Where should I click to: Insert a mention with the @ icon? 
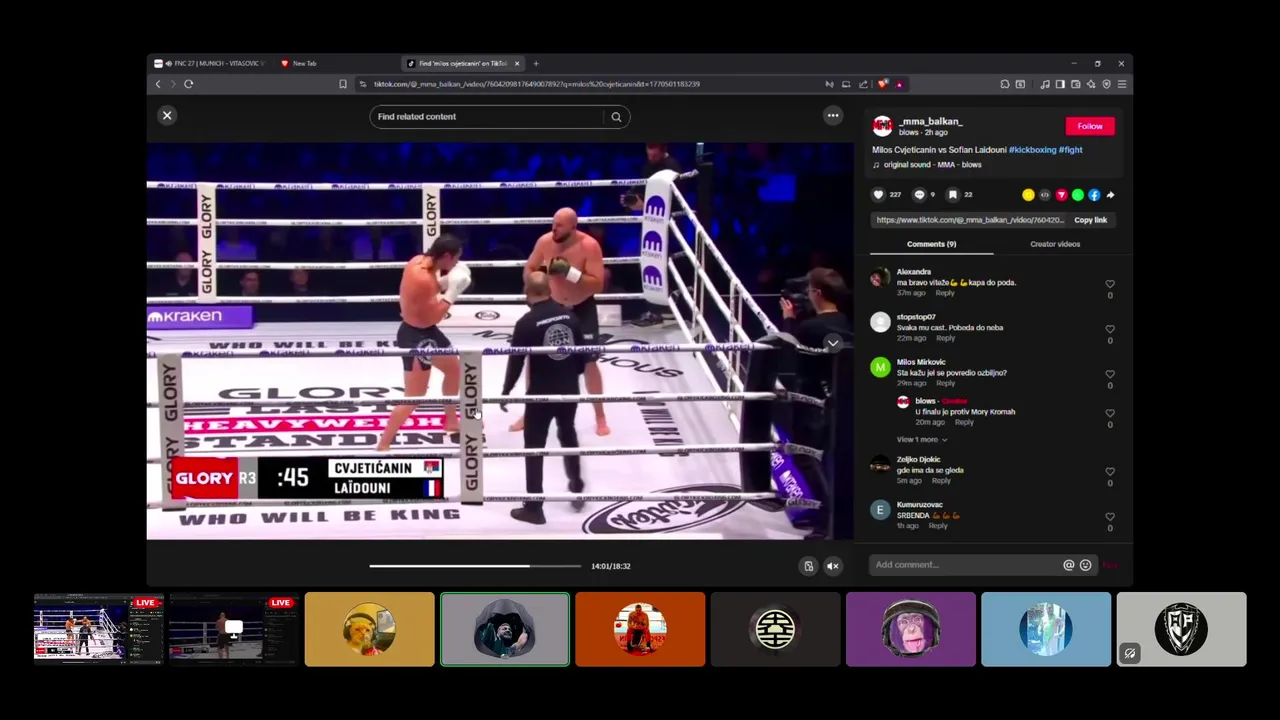pos(1068,565)
